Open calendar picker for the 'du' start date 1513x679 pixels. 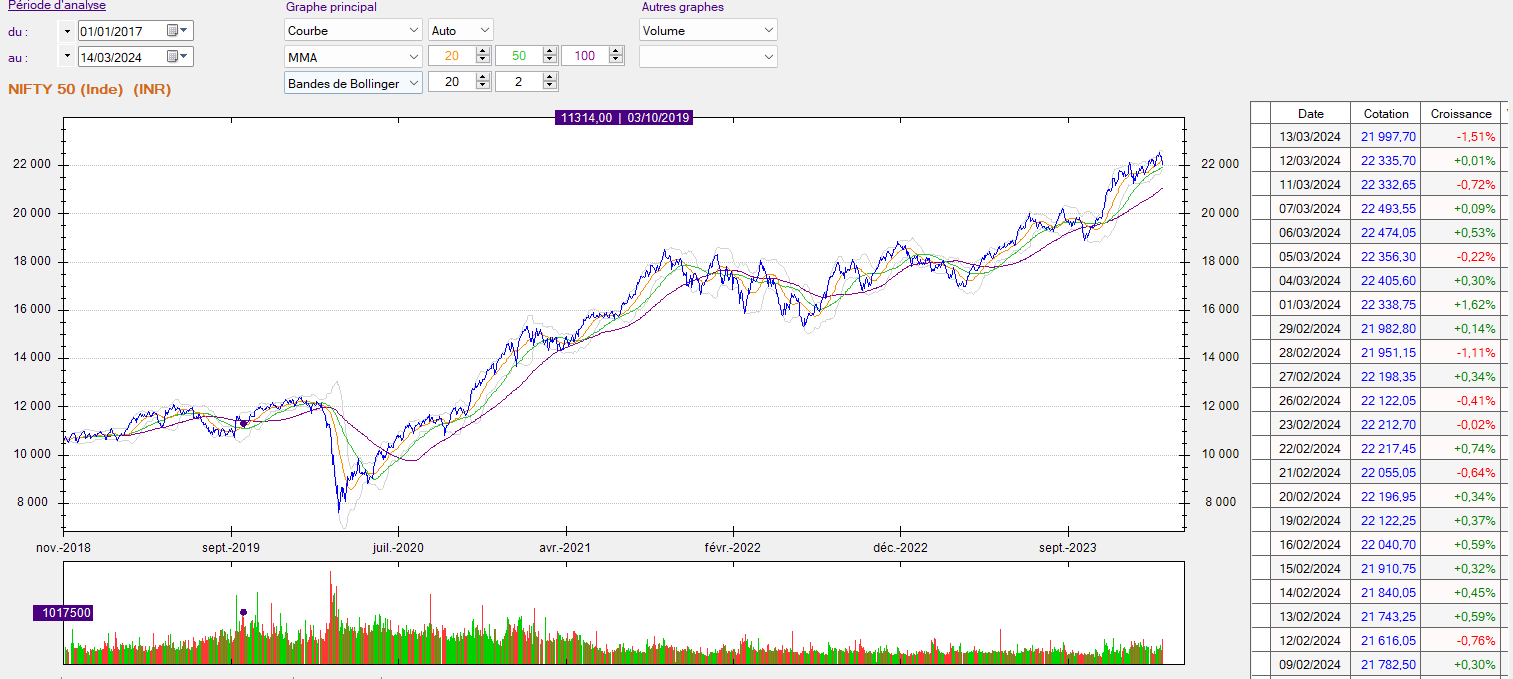[x=177, y=31]
